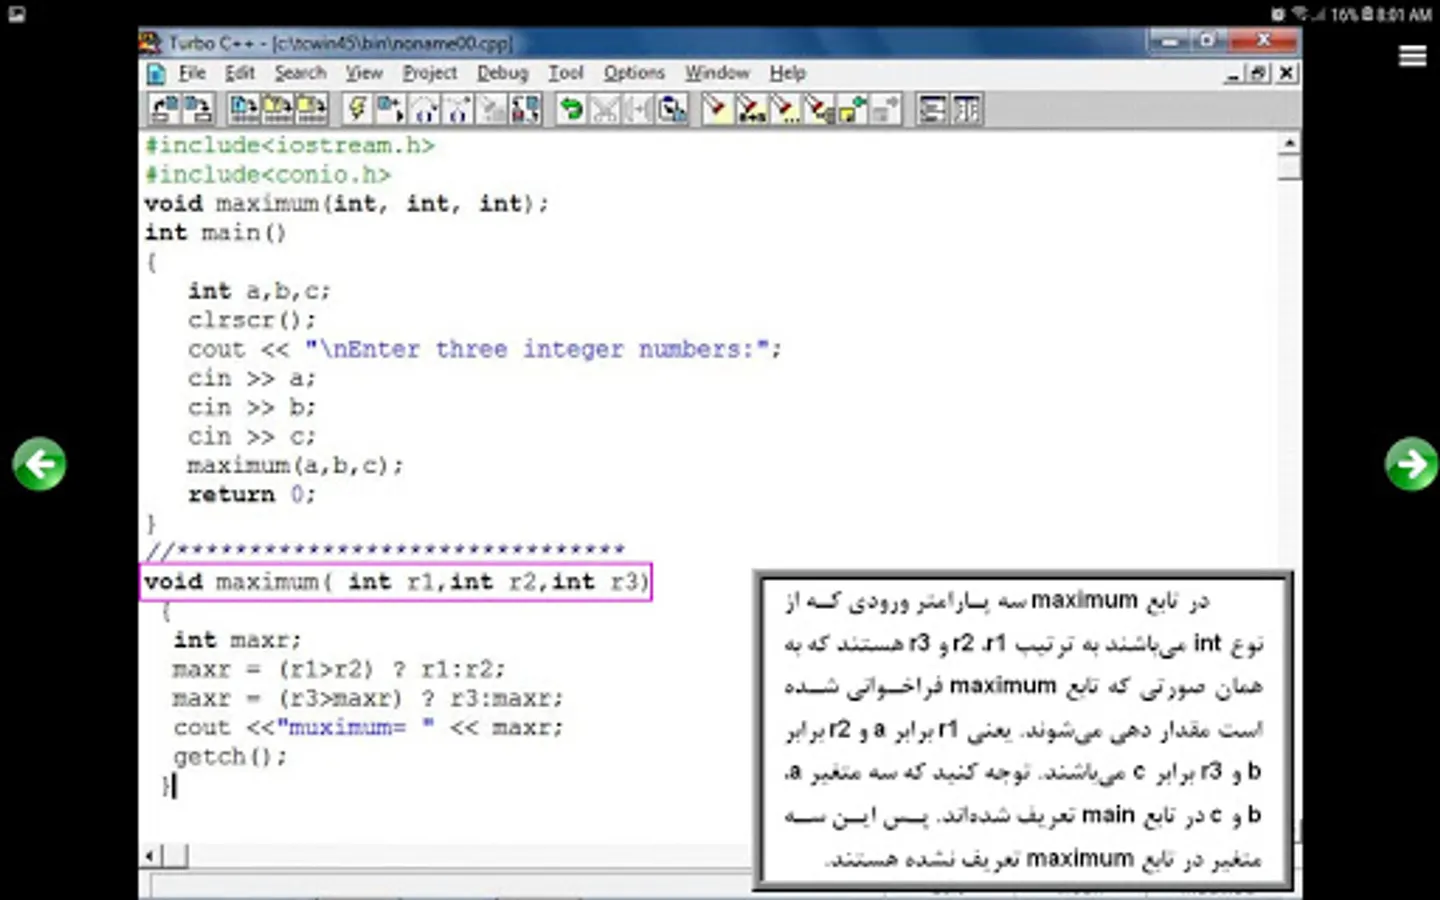This screenshot has width=1440, height=900.
Task: Click the Build all icon, third yellow document
Action: [x=311, y=109]
